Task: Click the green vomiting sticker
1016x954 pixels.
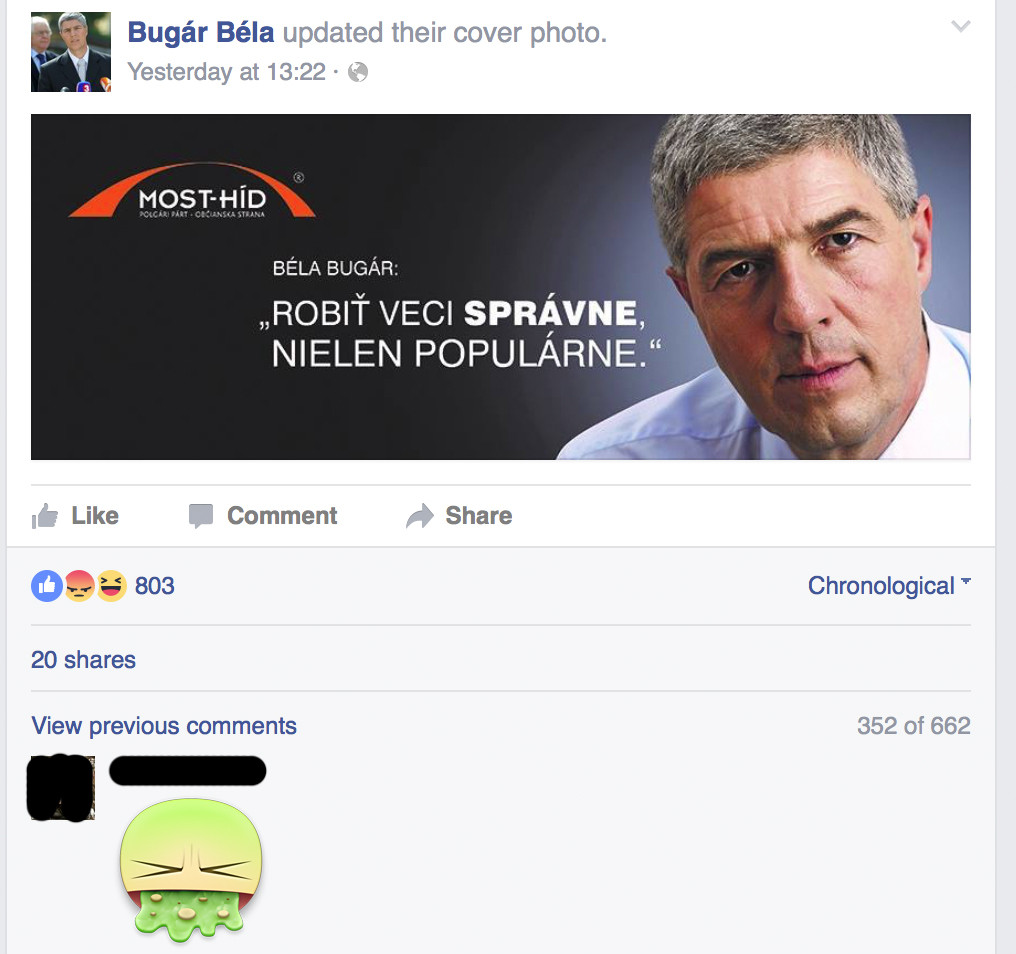Action: click(190, 870)
